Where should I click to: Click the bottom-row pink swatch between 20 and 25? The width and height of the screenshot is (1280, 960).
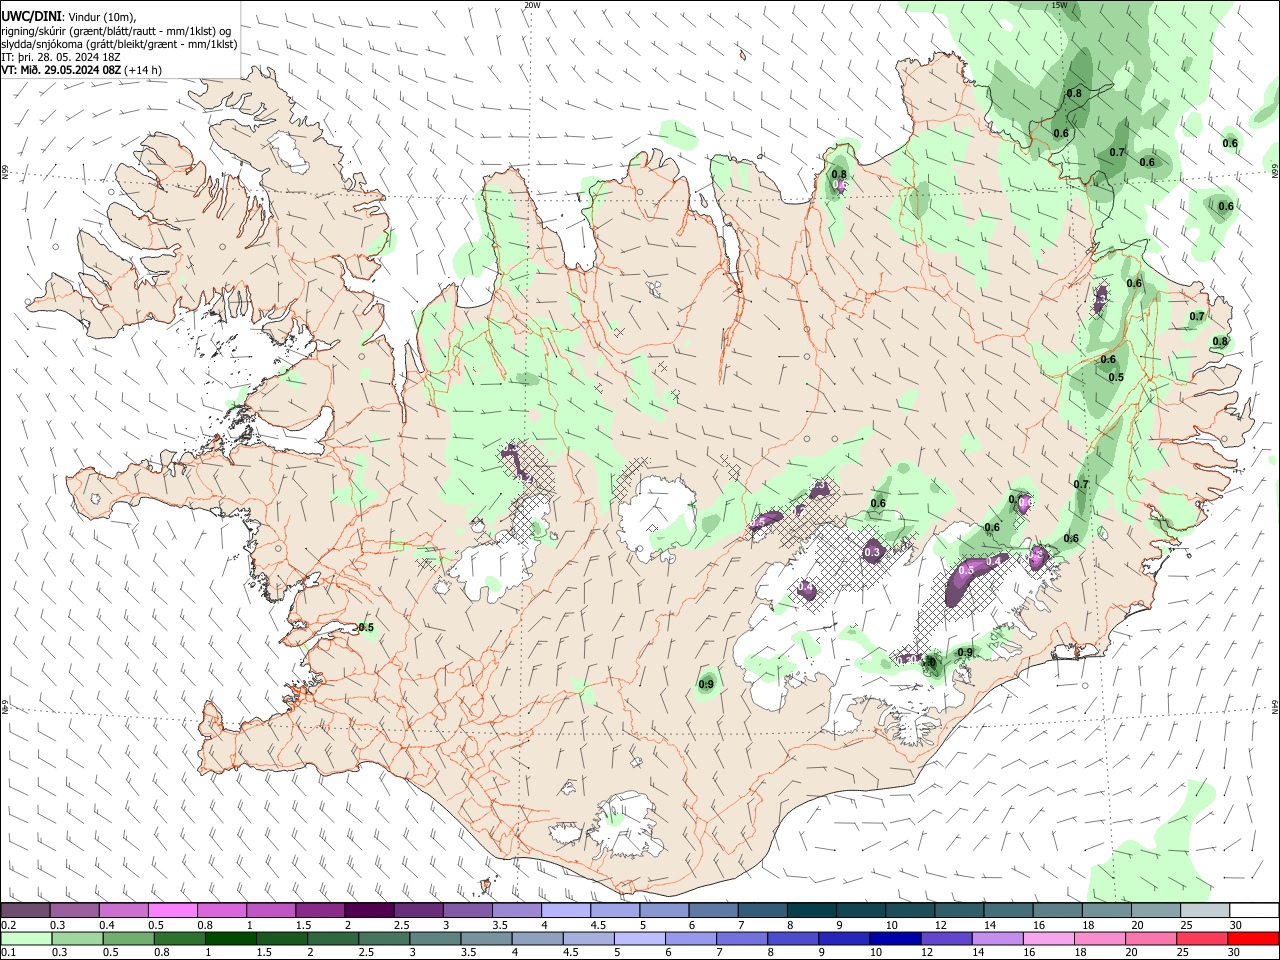(x=1152, y=938)
